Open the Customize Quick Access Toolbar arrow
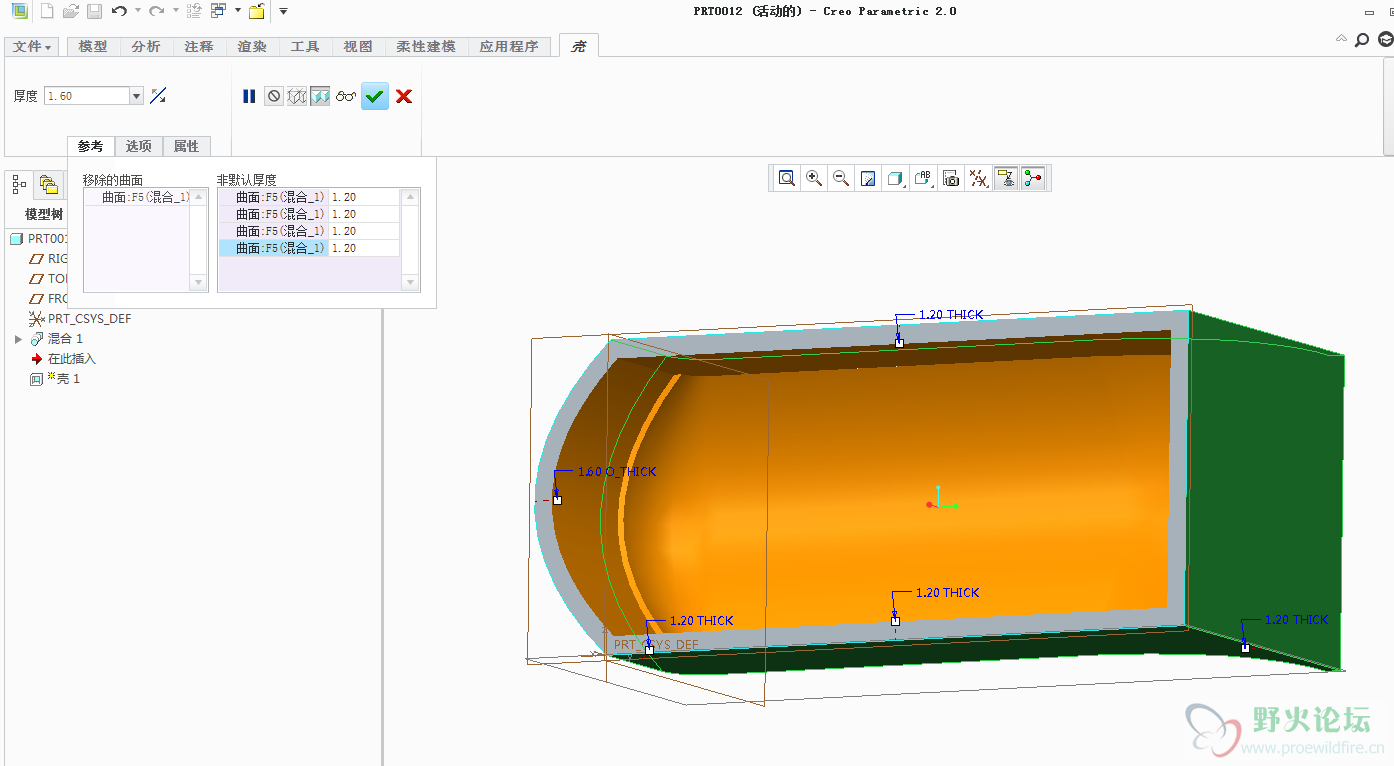 [283, 11]
